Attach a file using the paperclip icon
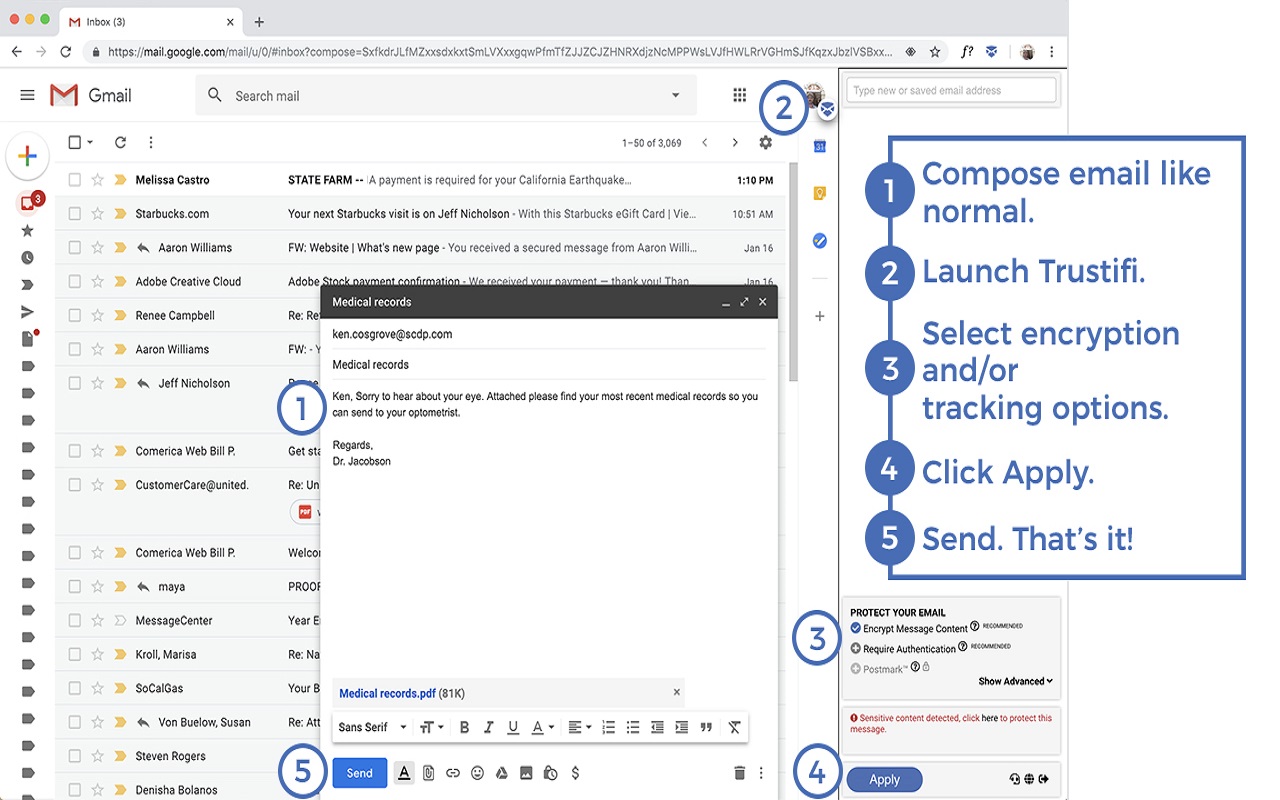The width and height of the screenshot is (1280, 800). [x=428, y=773]
